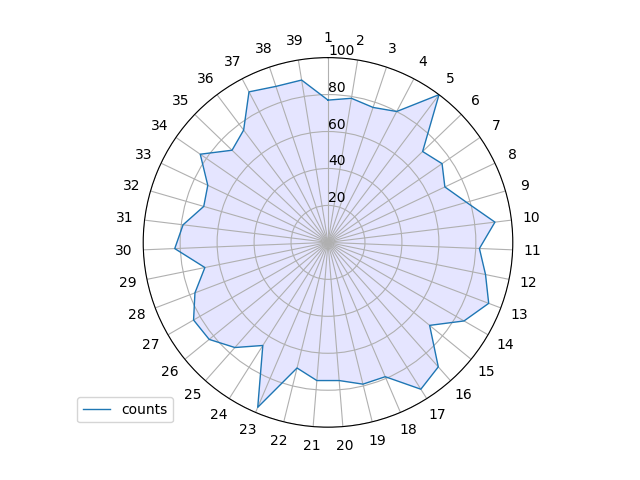Click the data point at spoke 17
Image resolution: width=640 pixels, height=480 pixels.
click(421, 389)
